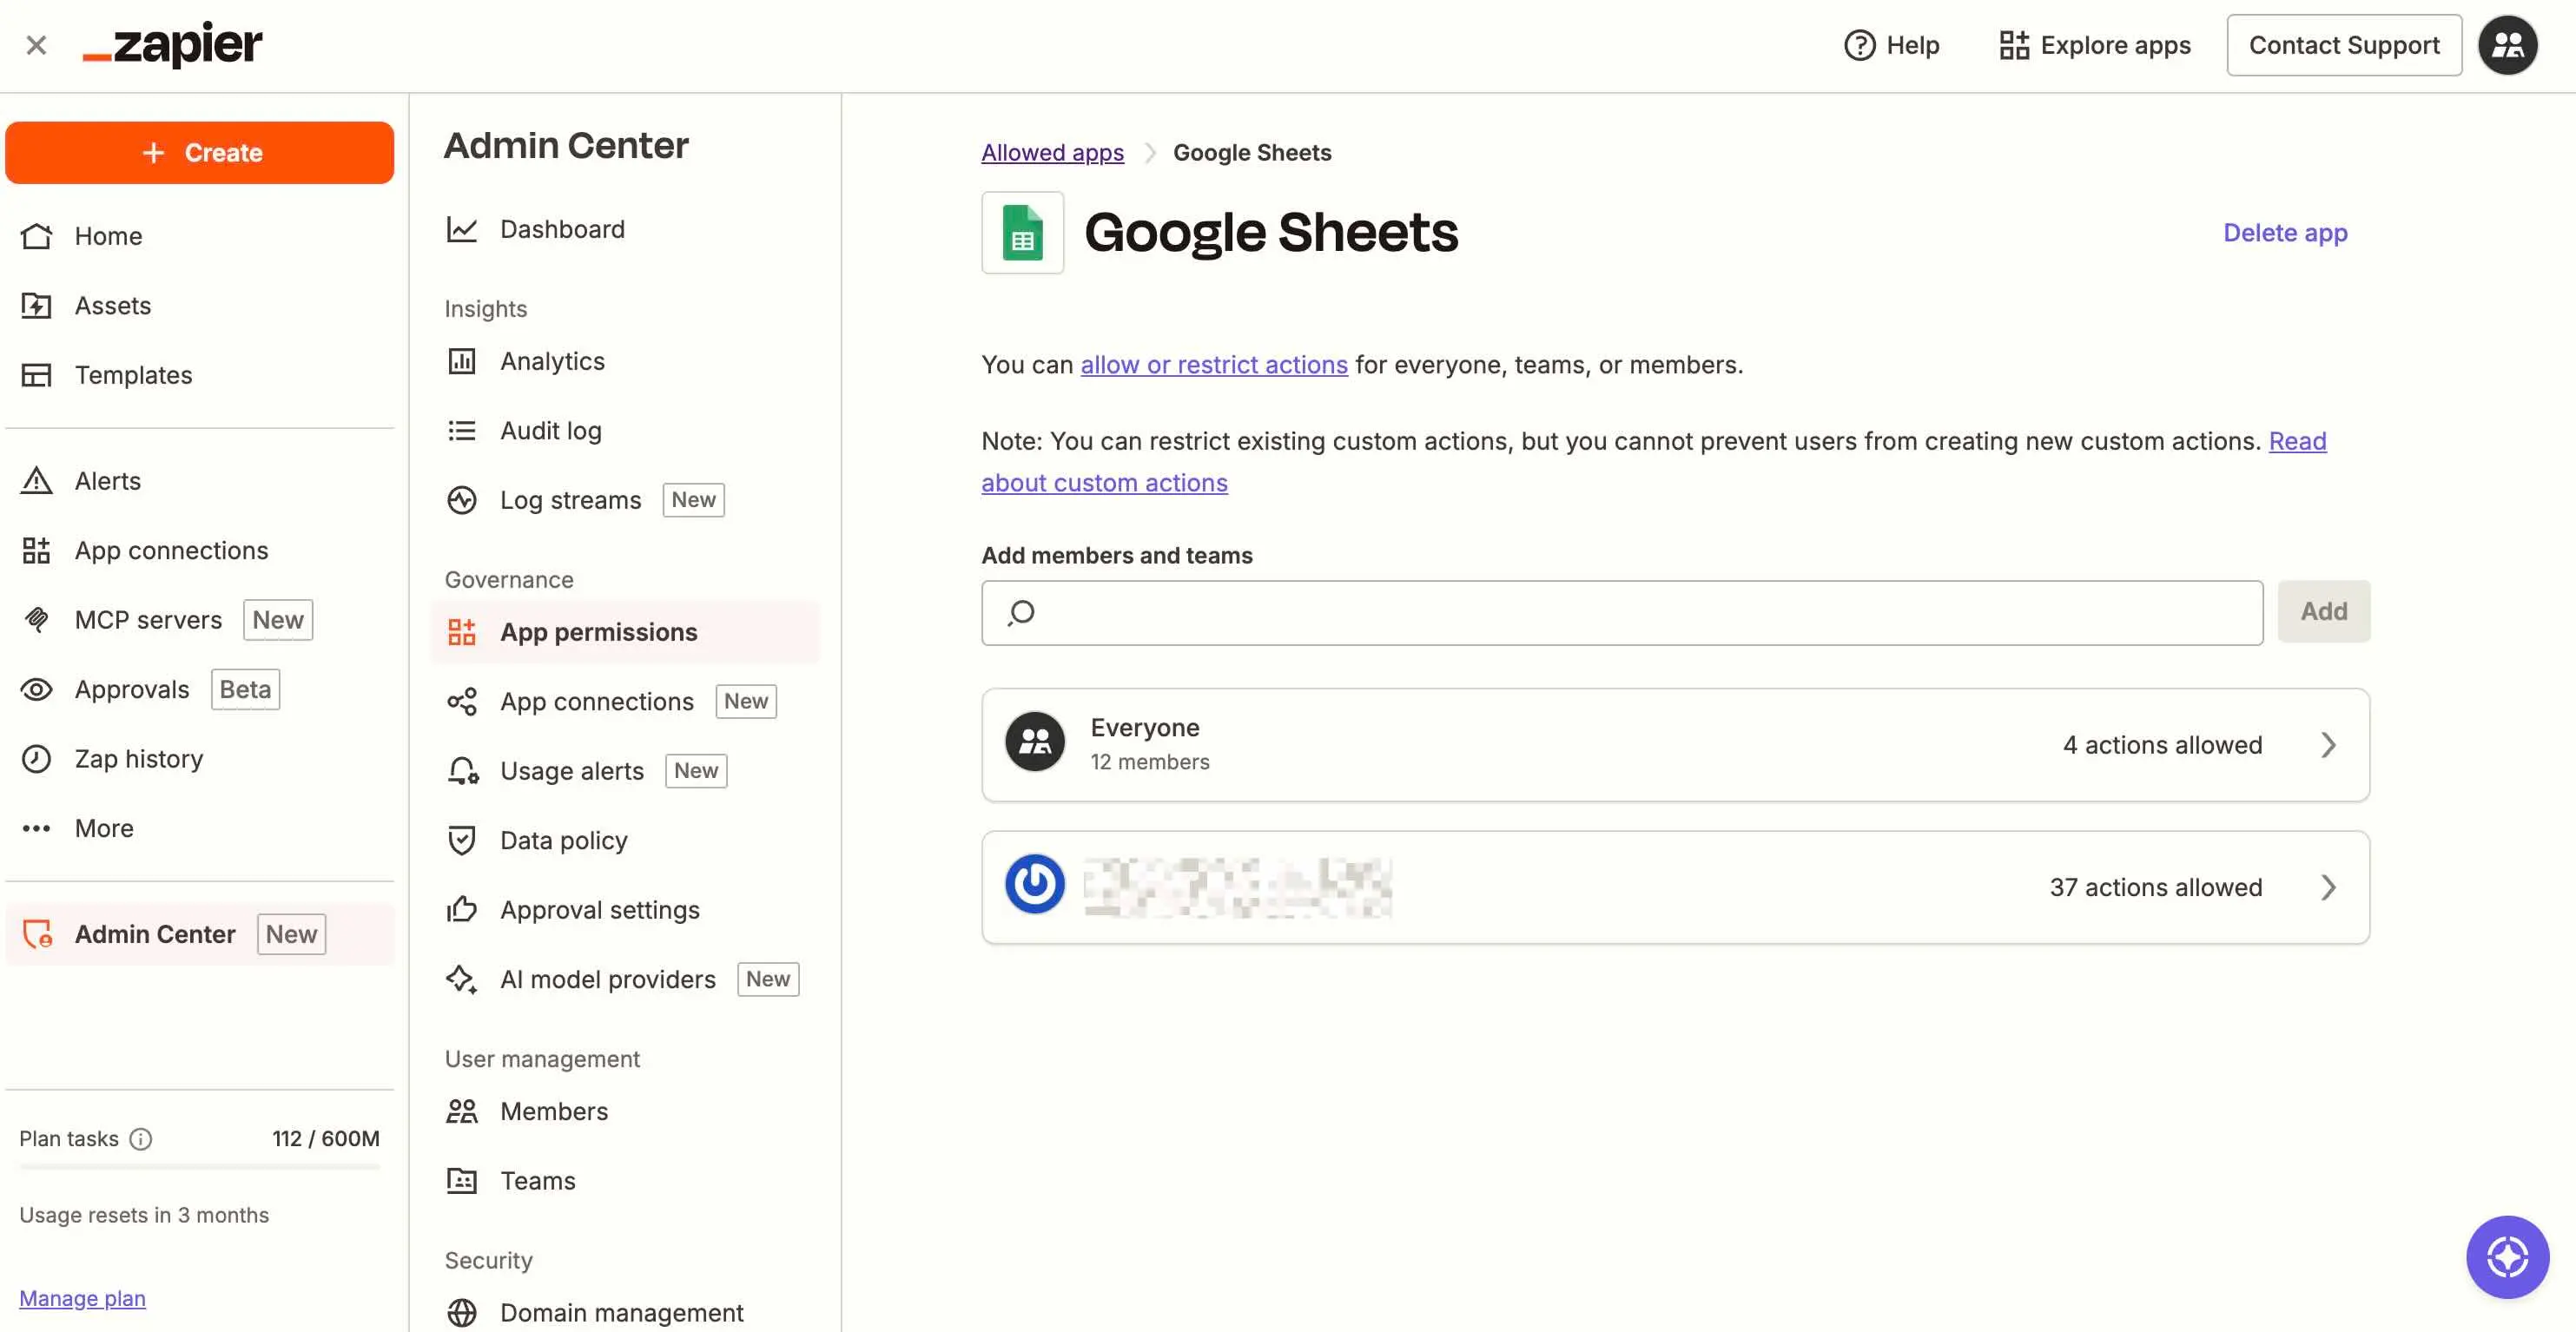Click the Approval settings thumbs-up icon
This screenshot has height=1332, width=2576.
[x=461, y=910]
